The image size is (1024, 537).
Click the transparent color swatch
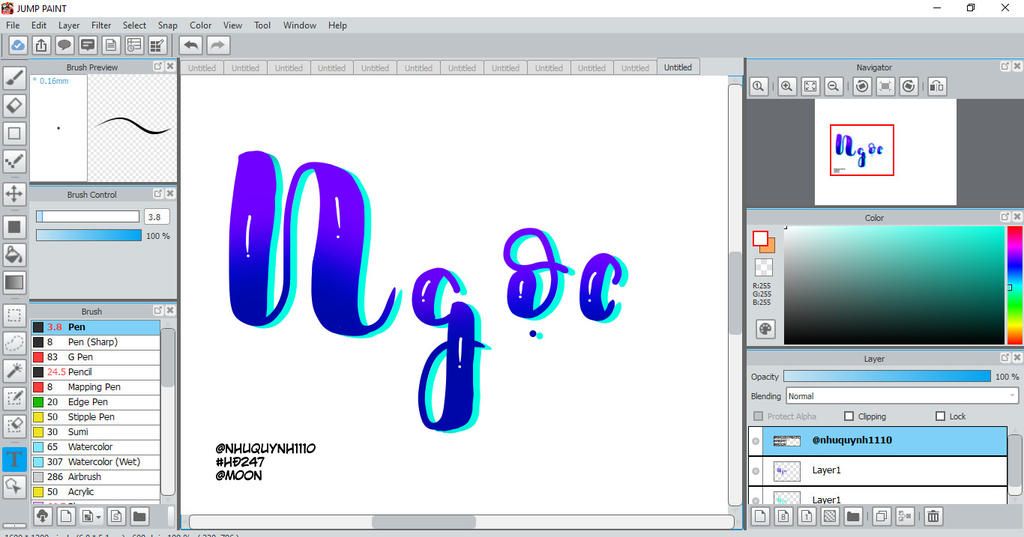point(763,267)
